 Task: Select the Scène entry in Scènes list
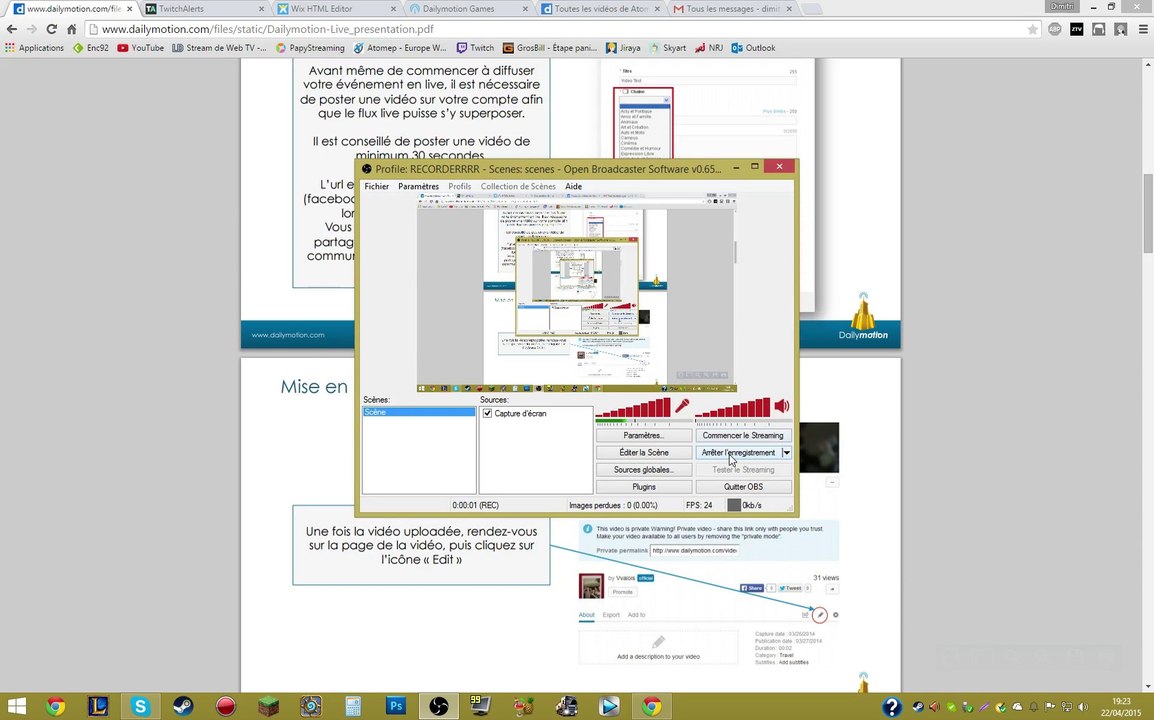coord(418,412)
